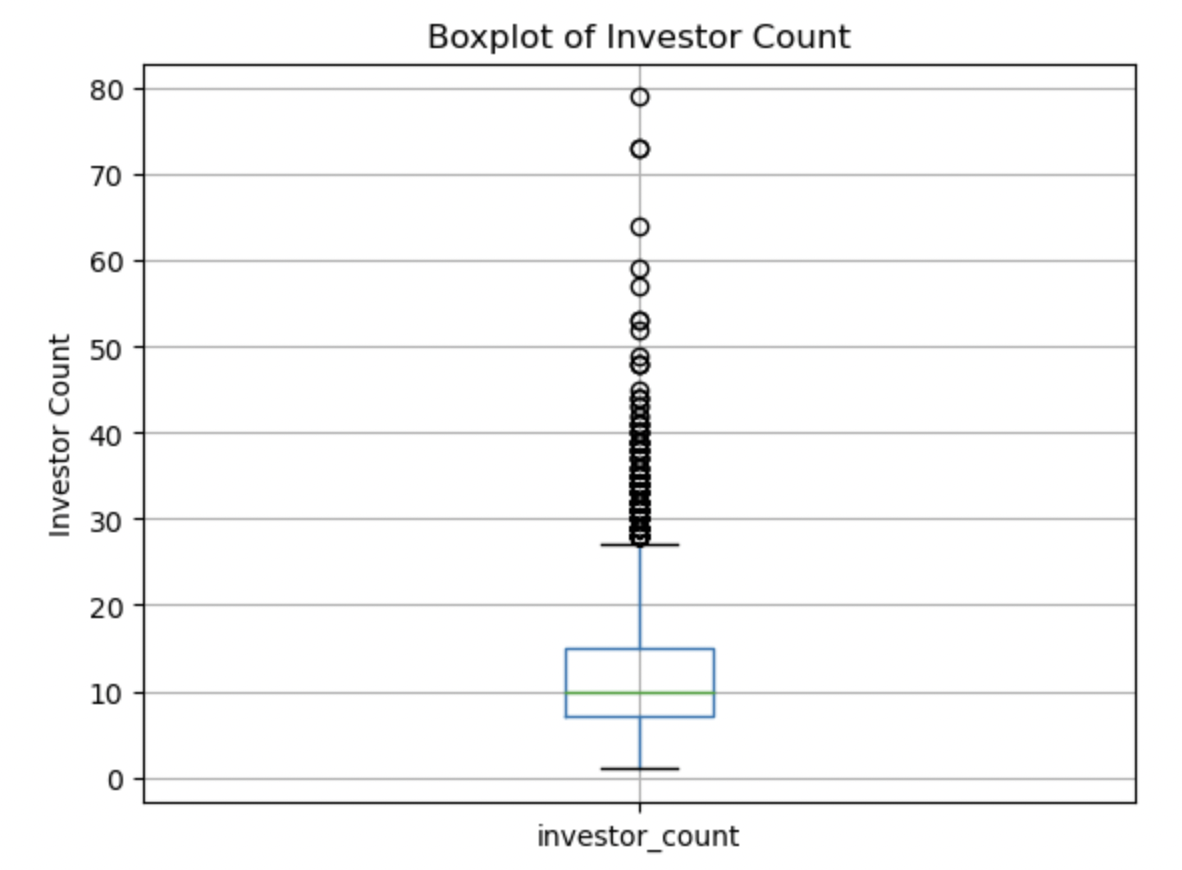Select the outlier circle near 73
This screenshot has height=870, width=1182.
click(639, 149)
